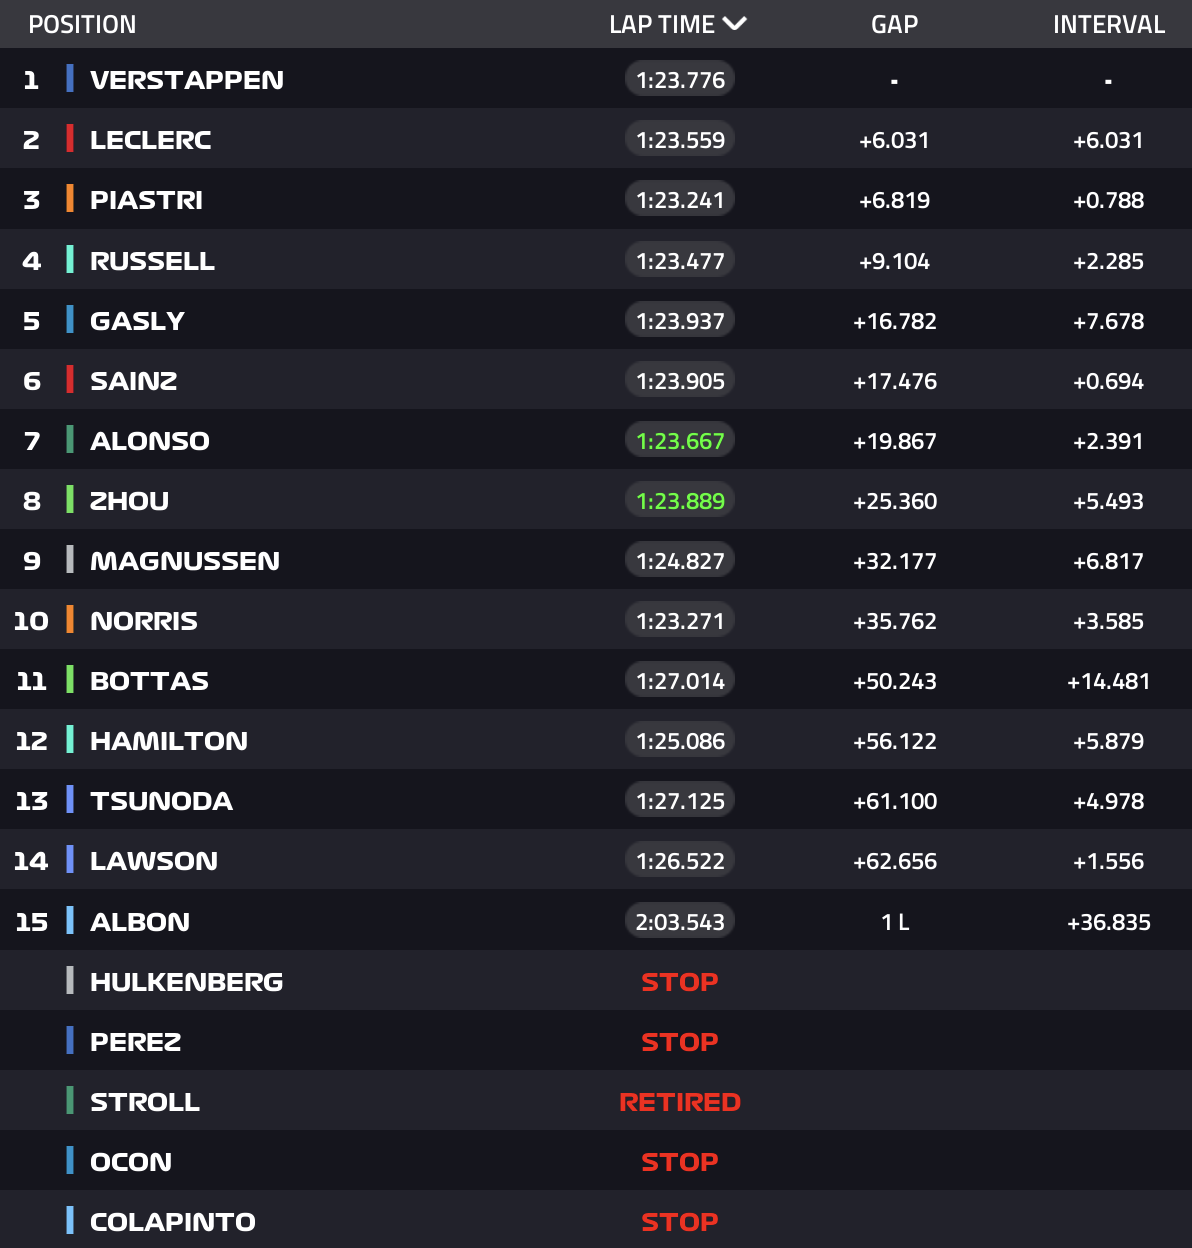Click the RETIRED status for Stroll
Screen dimensions: 1192x1248
tap(680, 1102)
